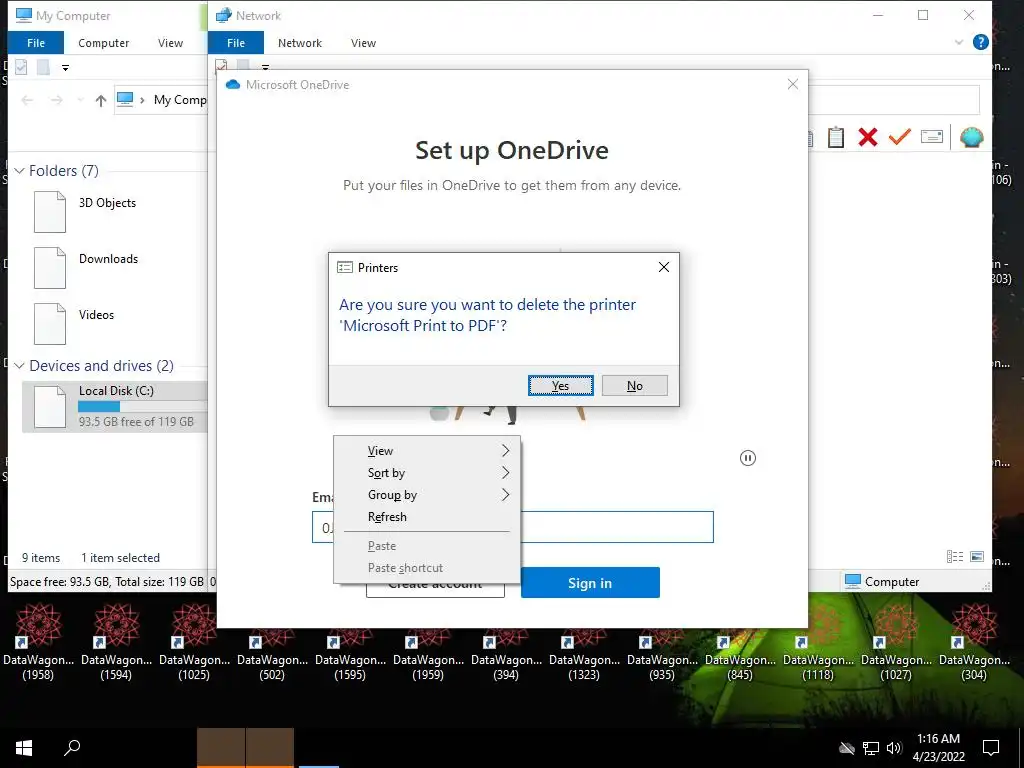This screenshot has height=768, width=1024.
Task: Click the blue shell icon in Network toolbar
Action: click(972, 137)
